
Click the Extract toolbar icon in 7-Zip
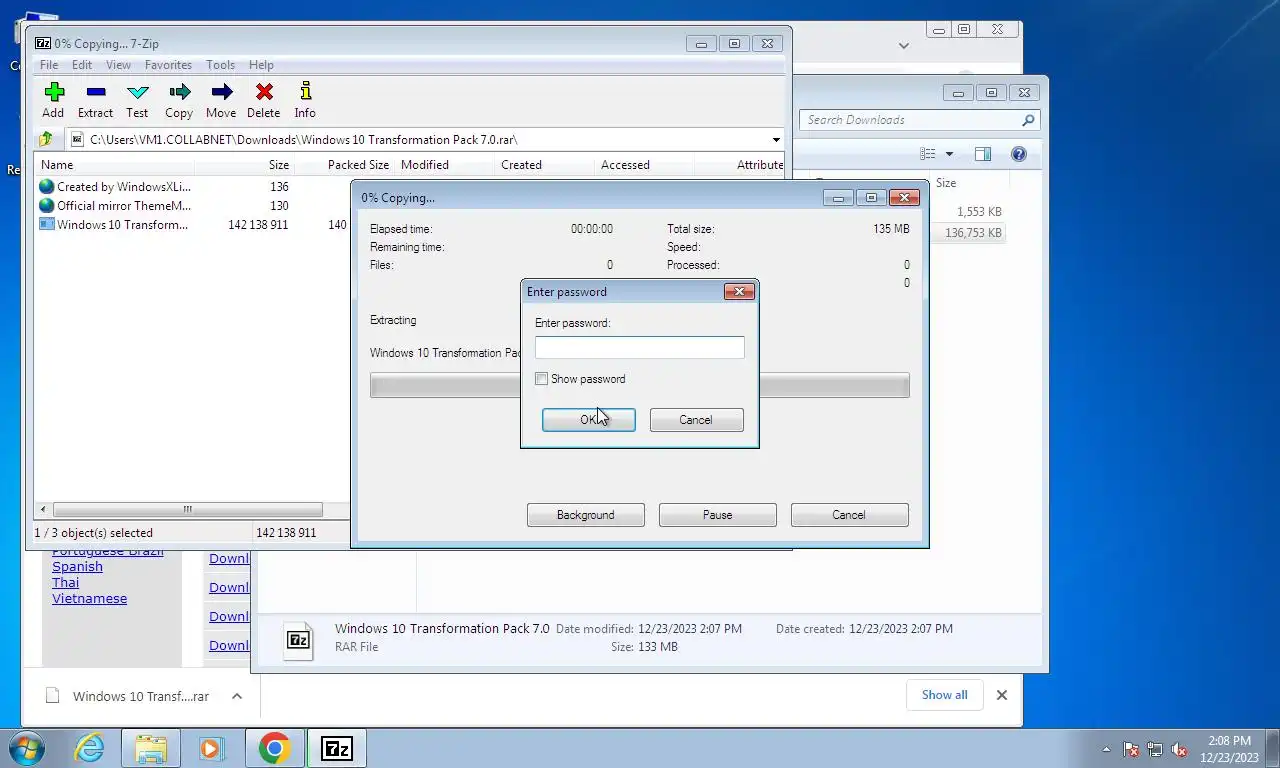click(x=96, y=92)
